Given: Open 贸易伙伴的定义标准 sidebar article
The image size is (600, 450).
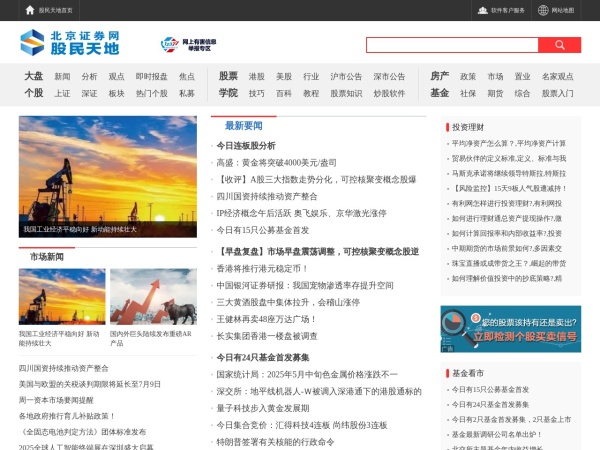Looking at the screenshot, I should tap(509, 158).
